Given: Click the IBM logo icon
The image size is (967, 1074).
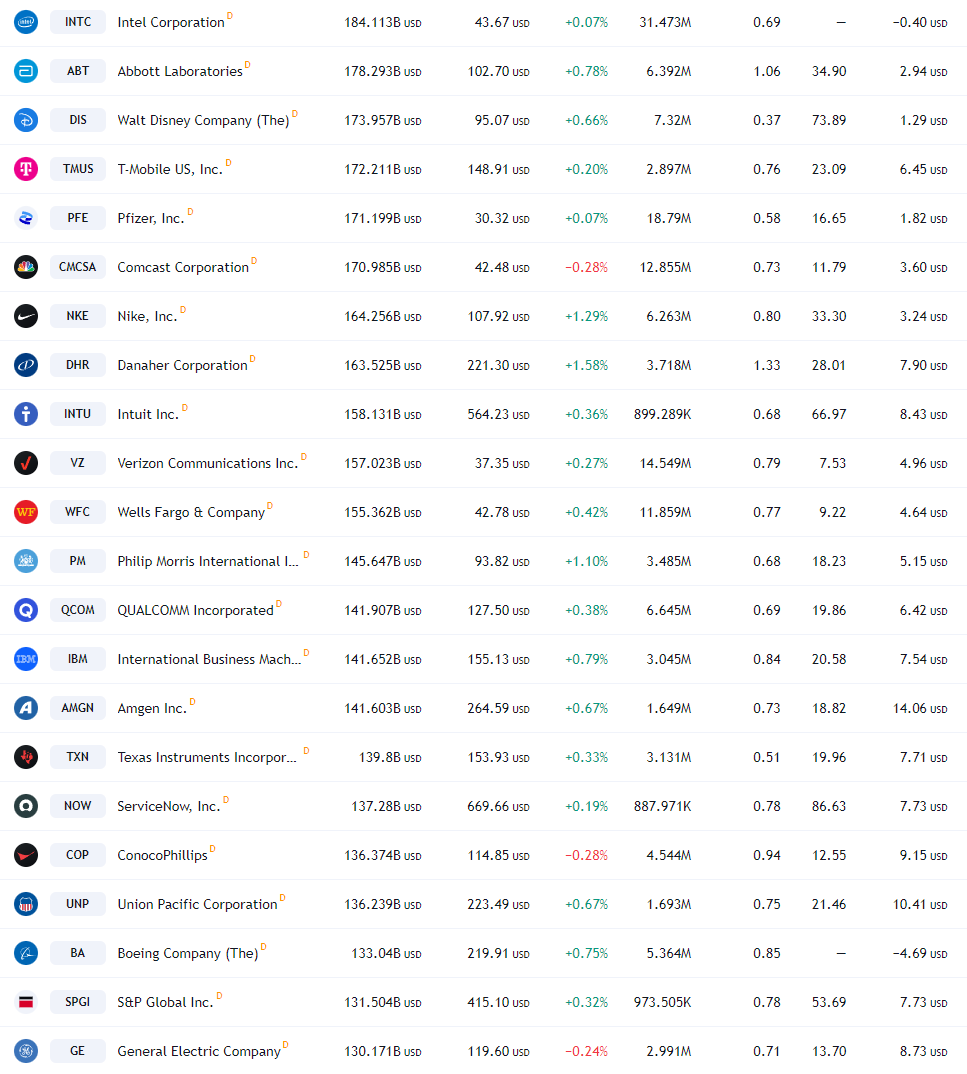Looking at the screenshot, I should pyautogui.click(x=26, y=659).
